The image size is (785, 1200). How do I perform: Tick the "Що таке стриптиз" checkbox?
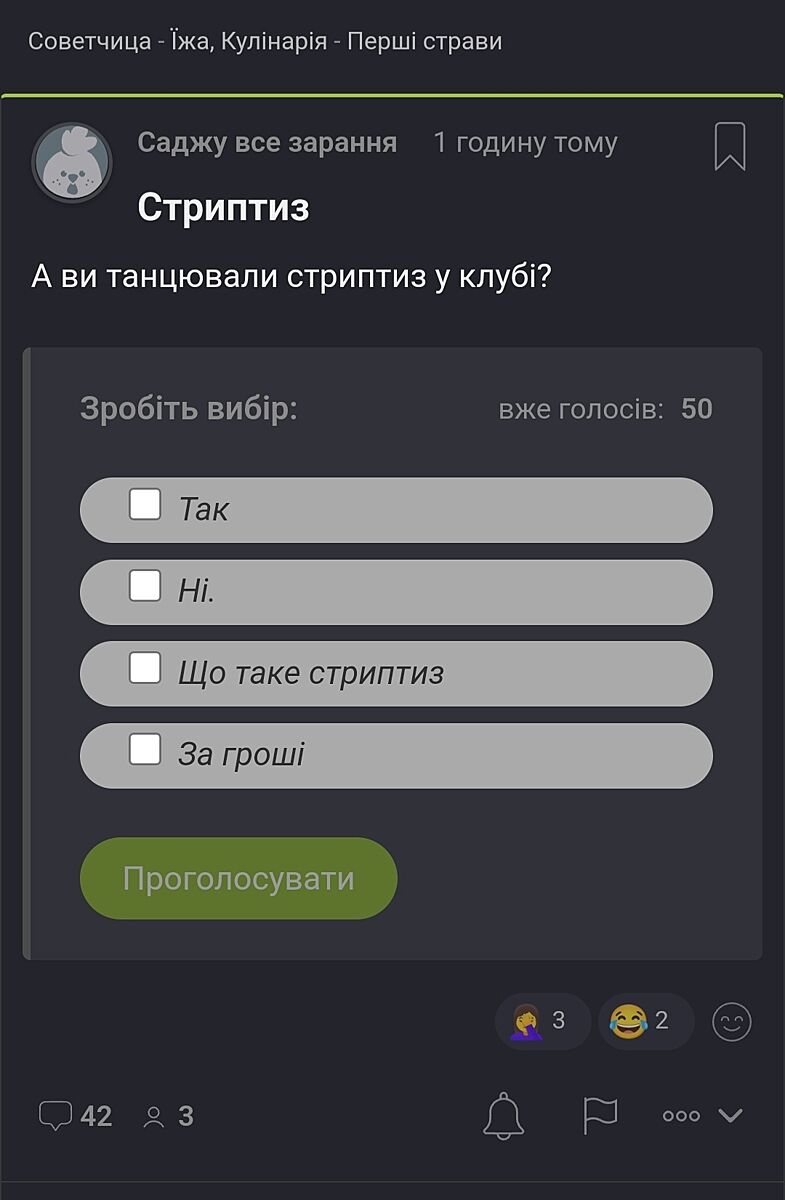pos(145,668)
